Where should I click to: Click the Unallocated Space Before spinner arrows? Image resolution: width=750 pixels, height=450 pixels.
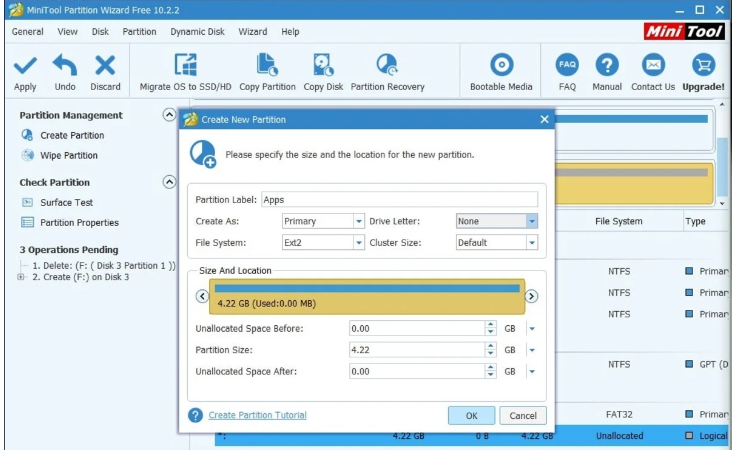(x=490, y=329)
